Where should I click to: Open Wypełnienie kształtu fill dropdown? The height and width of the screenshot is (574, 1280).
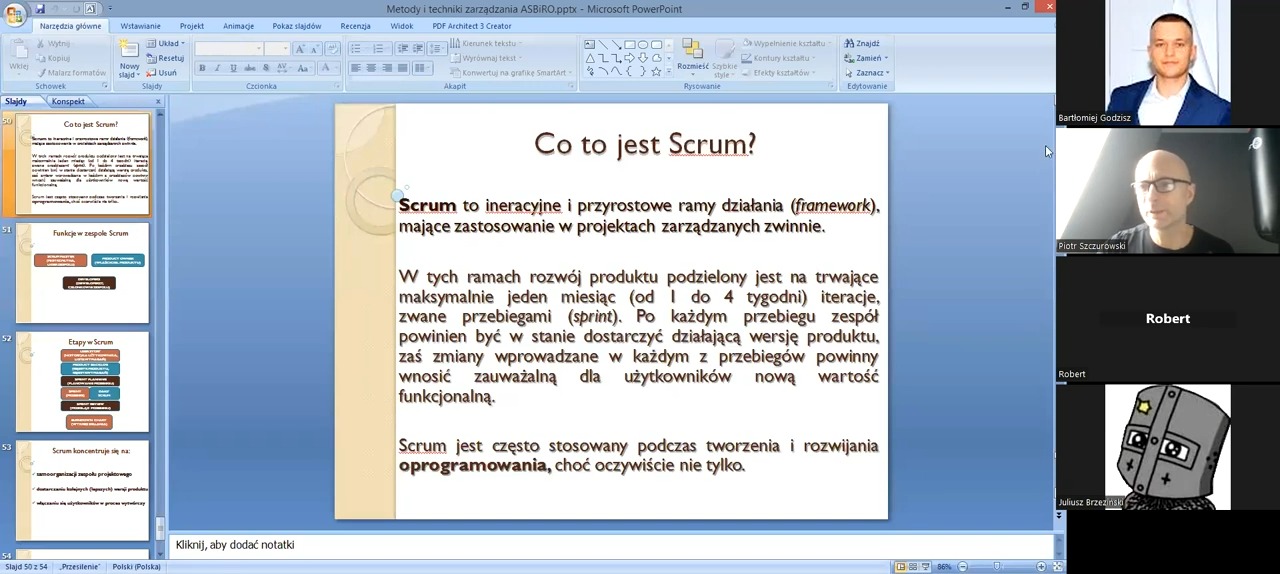786,43
